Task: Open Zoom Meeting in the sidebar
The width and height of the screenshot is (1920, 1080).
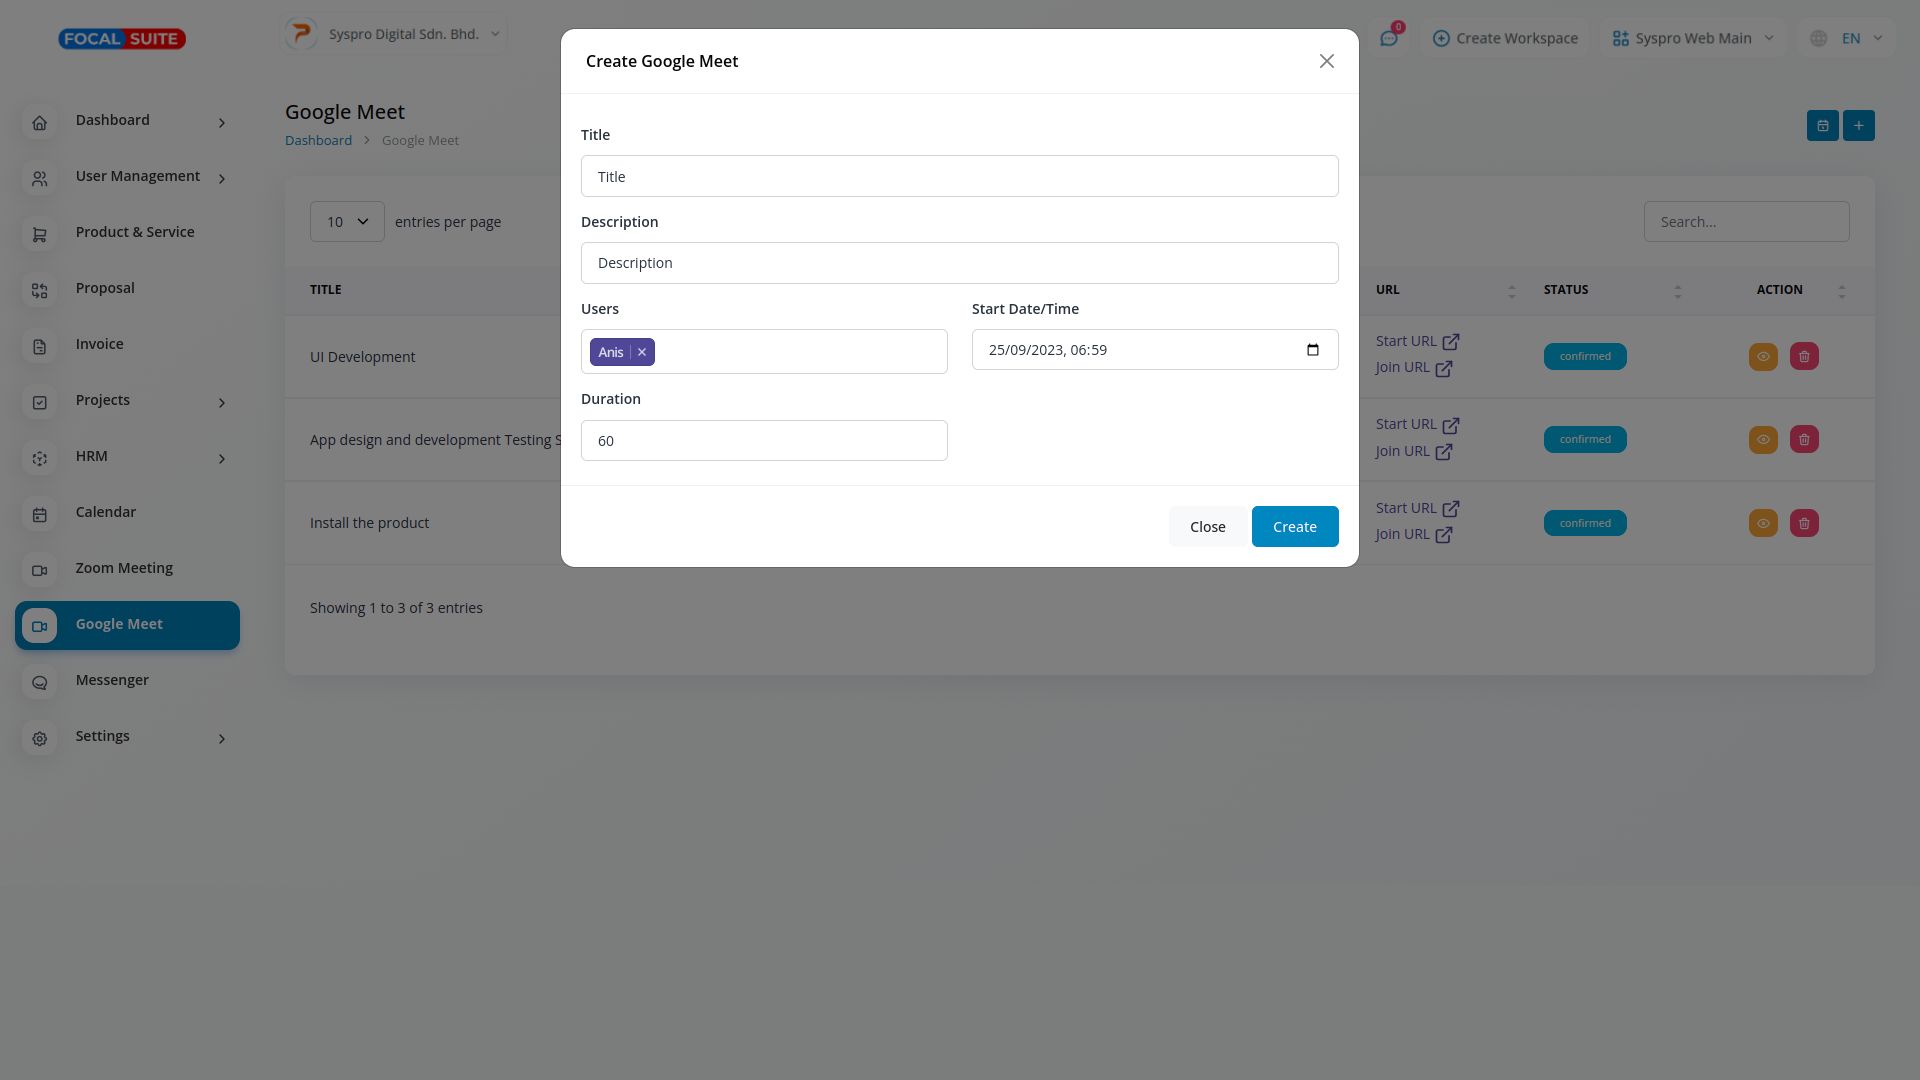Action: click(124, 568)
